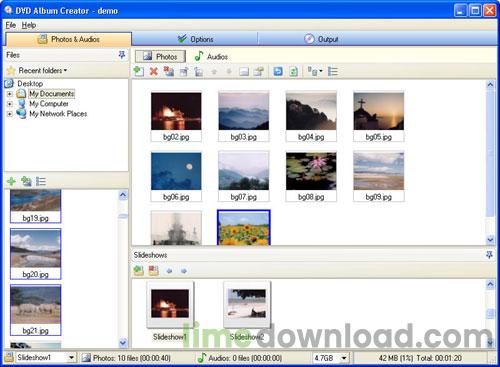The image size is (500, 367).
Task: Switch to the Options tab
Action: [195, 39]
